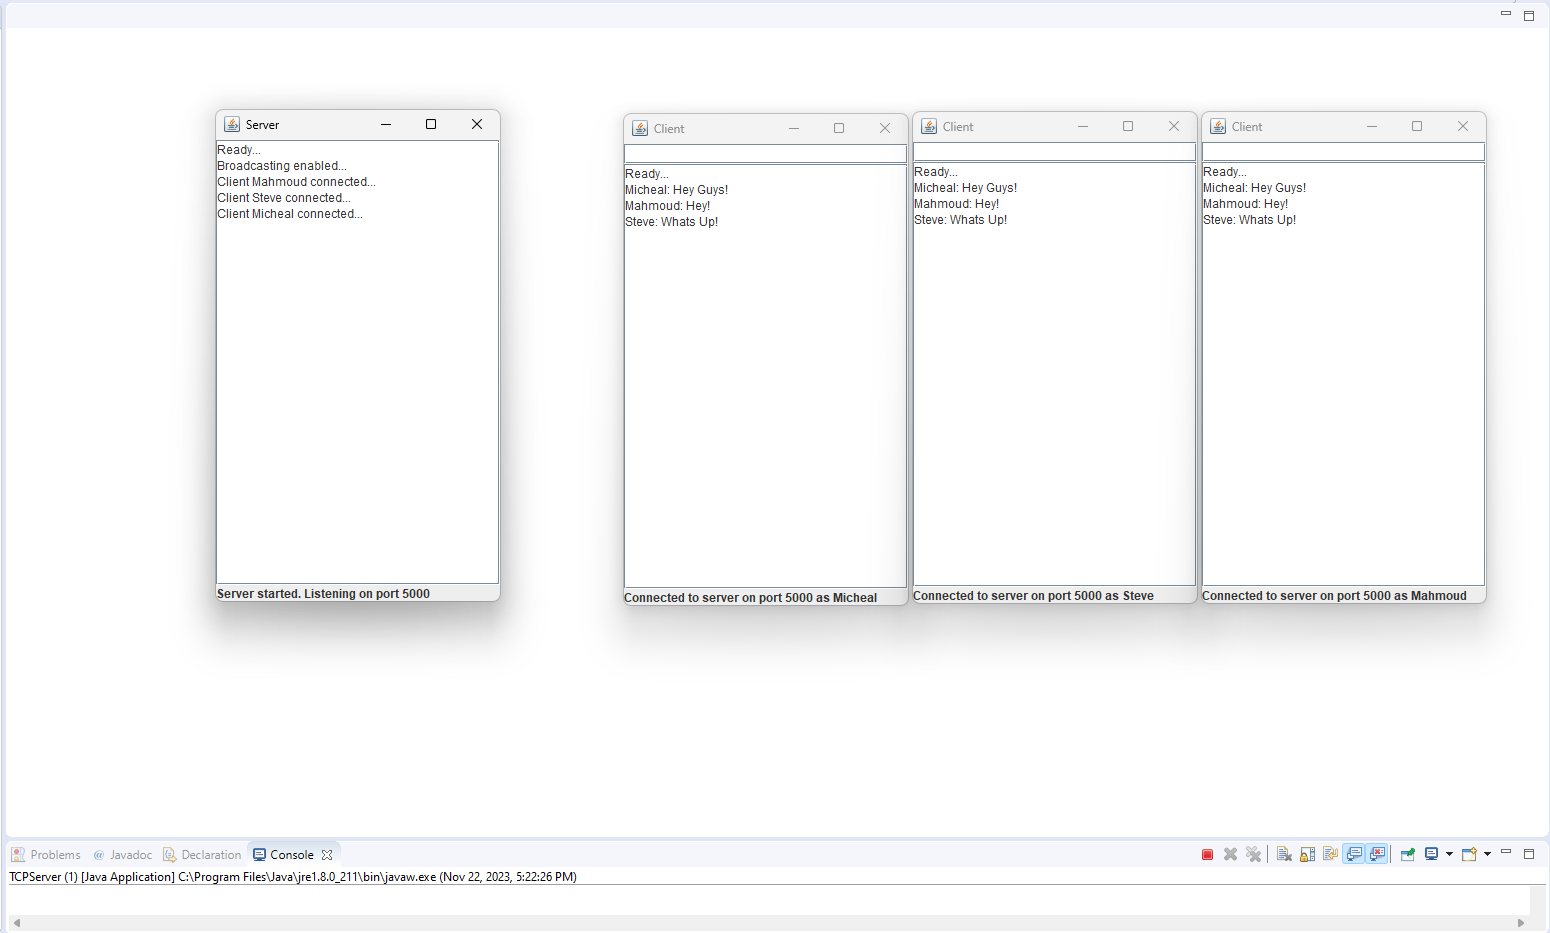The width and height of the screenshot is (1550, 933).
Task: Open Display Selected Console dropdown arrow
Action: [1449, 854]
